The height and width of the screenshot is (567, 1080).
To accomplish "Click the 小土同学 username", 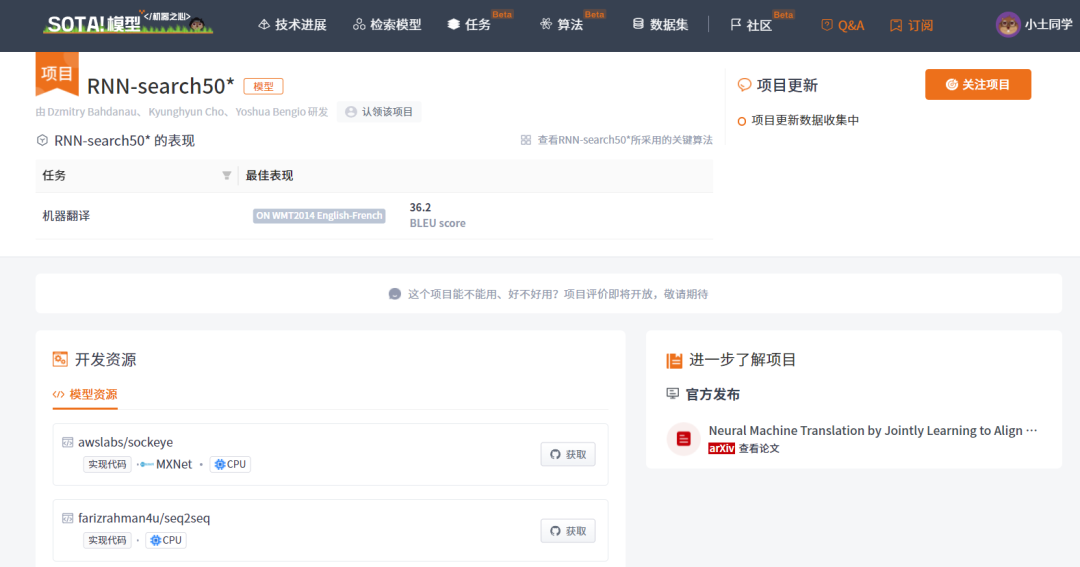I will click(x=1048, y=25).
